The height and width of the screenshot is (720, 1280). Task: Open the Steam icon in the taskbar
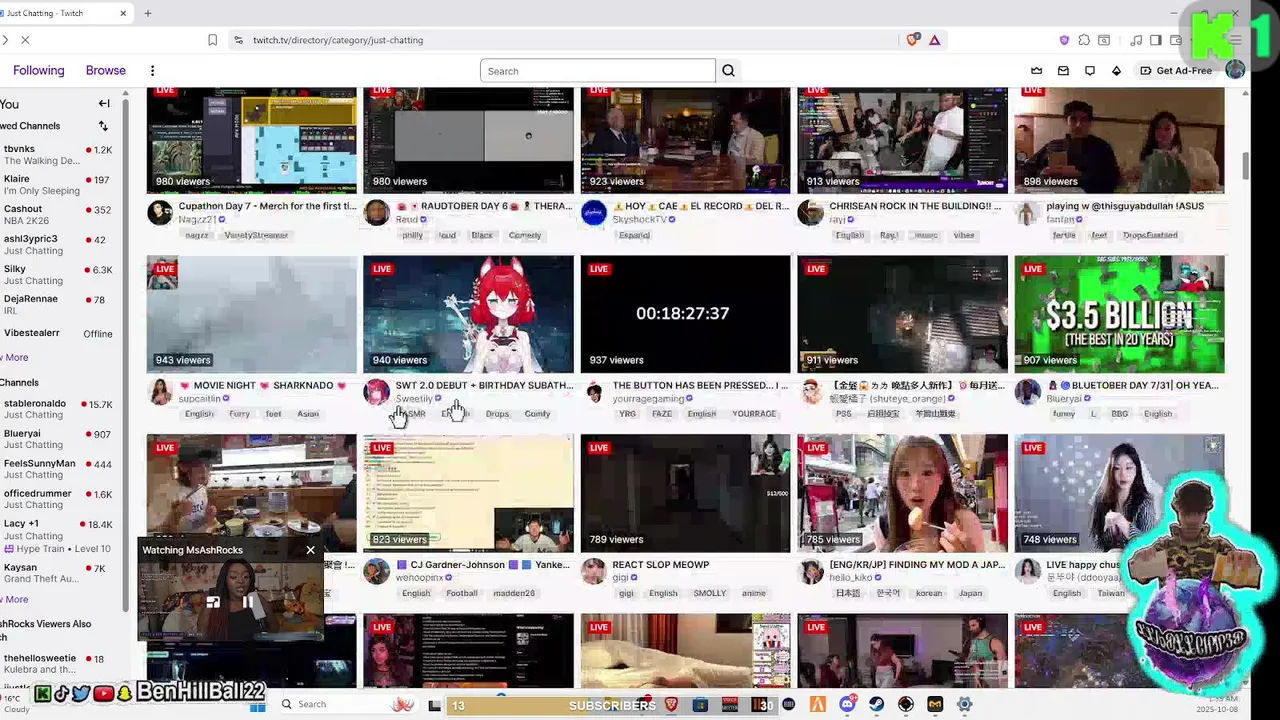pyautogui.click(x=877, y=704)
